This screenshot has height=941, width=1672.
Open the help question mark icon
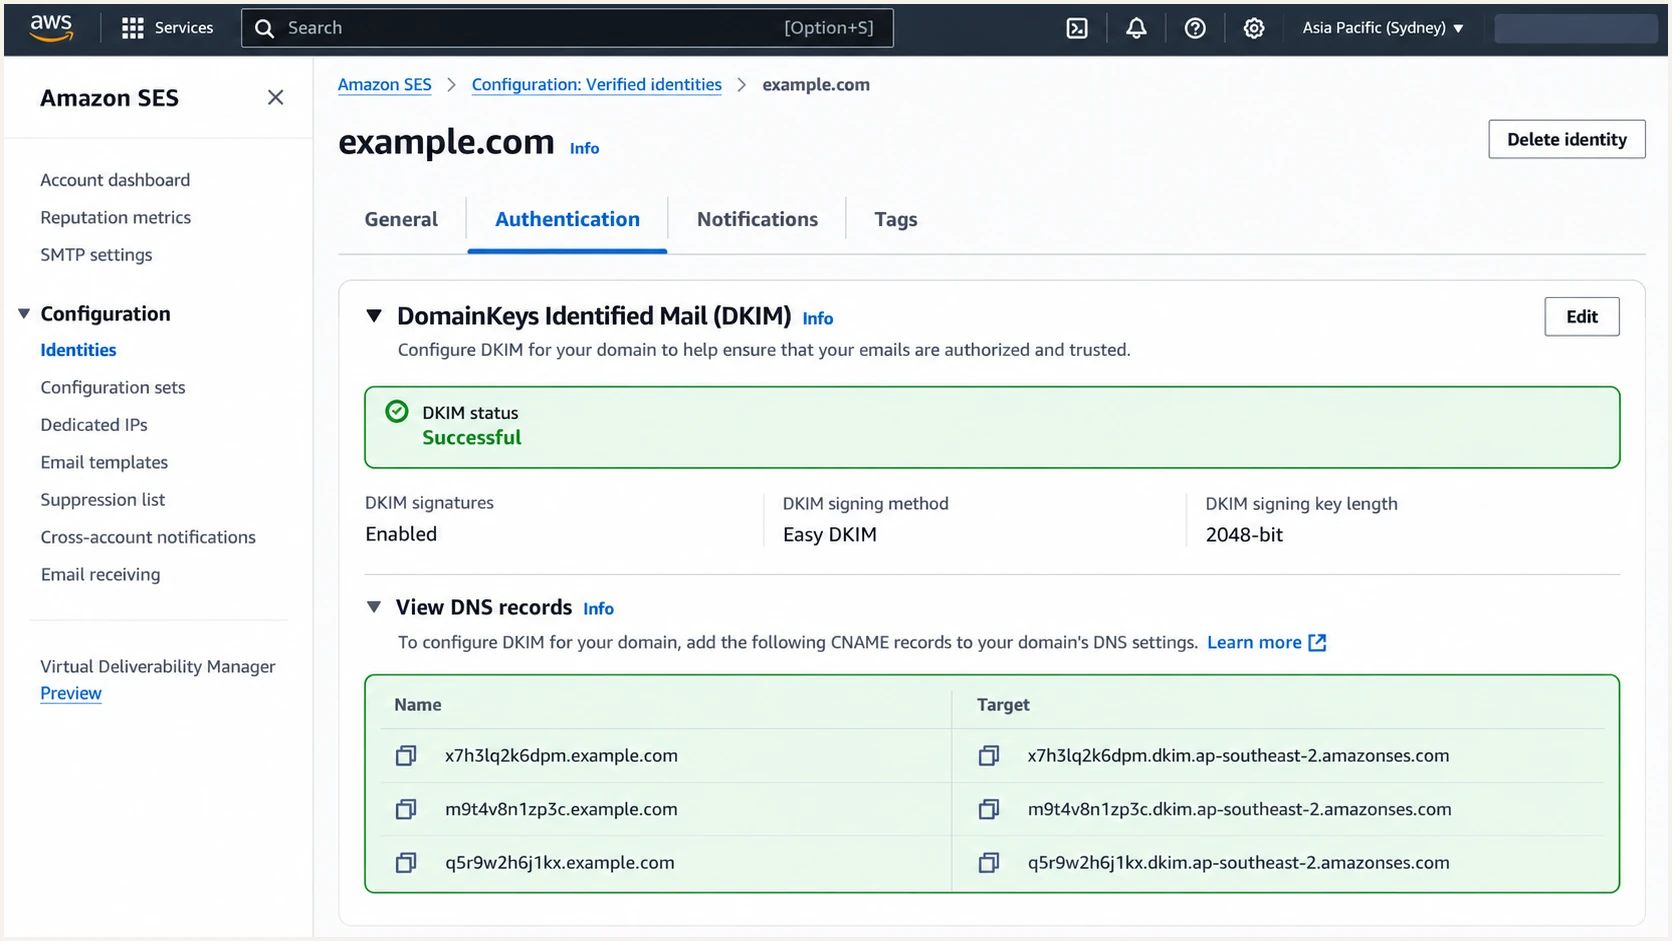click(1195, 28)
